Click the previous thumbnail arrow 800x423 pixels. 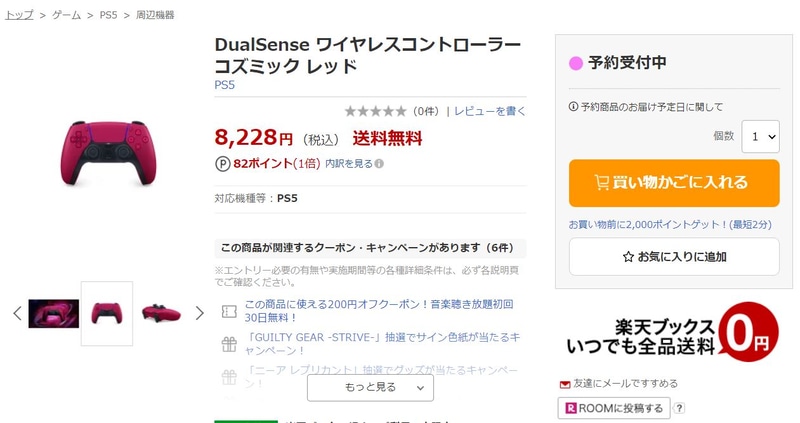point(16,313)
